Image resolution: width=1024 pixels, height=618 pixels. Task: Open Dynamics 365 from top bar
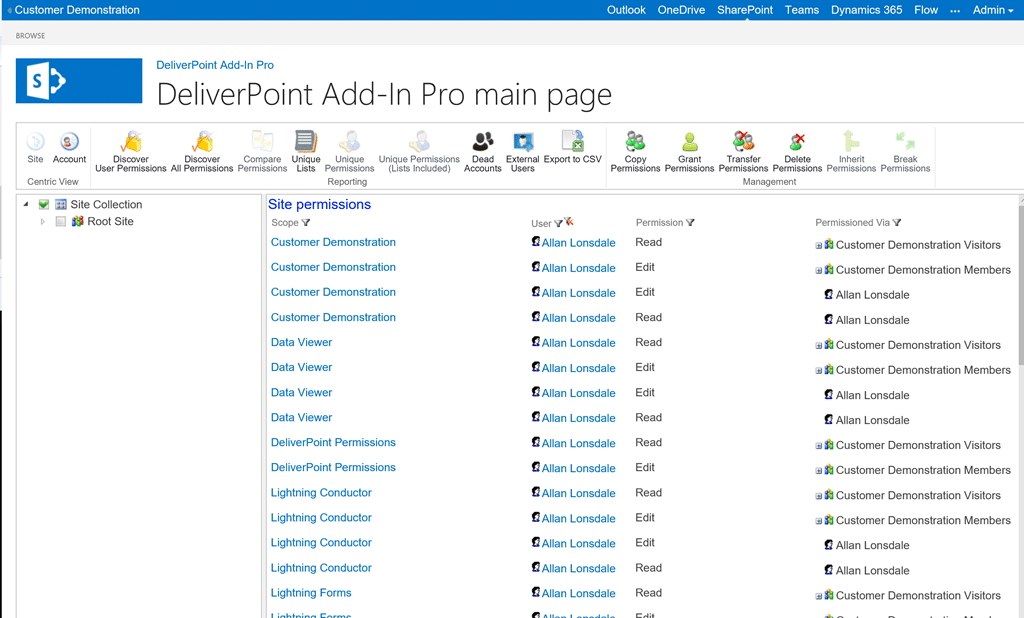pos(866,10)
